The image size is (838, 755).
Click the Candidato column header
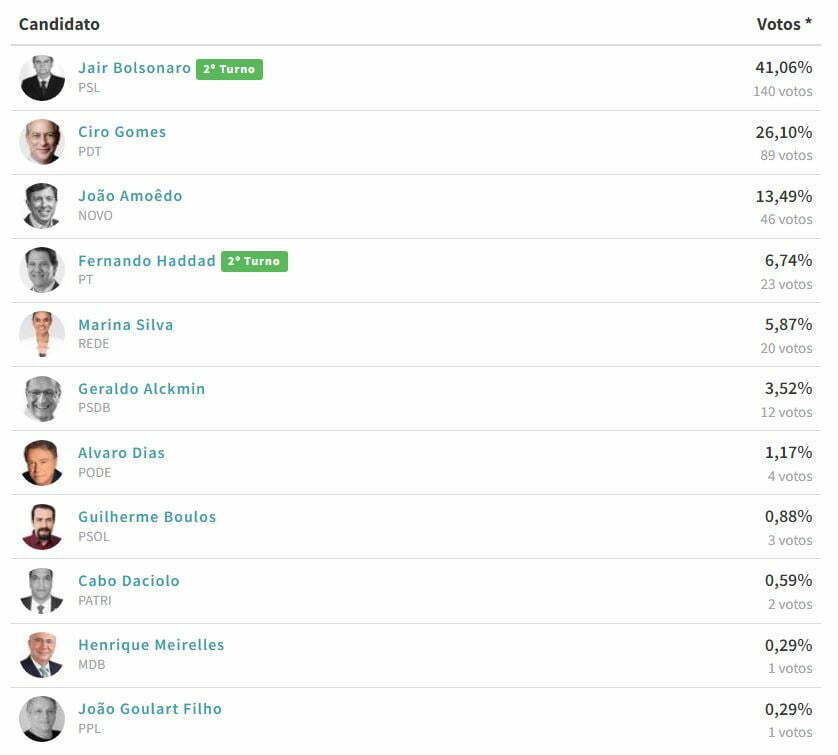pos(59,24)
